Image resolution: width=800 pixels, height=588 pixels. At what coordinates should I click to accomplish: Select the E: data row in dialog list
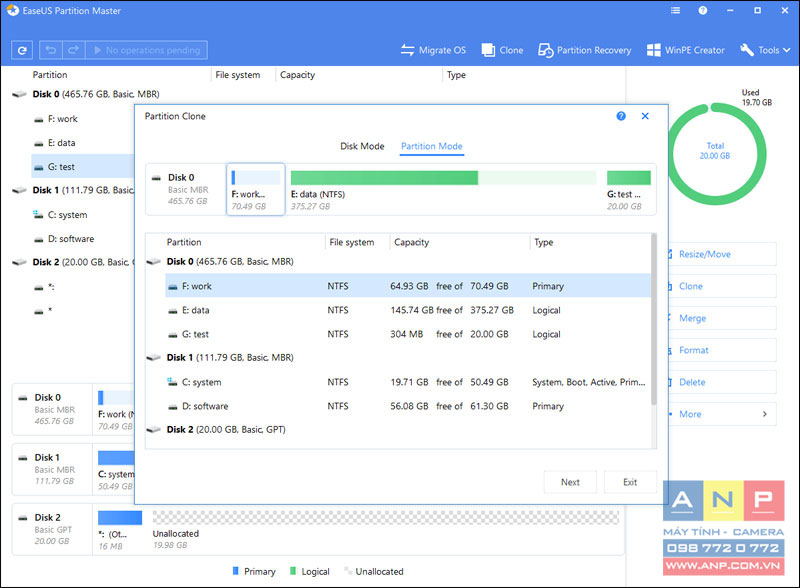point(408,310)
